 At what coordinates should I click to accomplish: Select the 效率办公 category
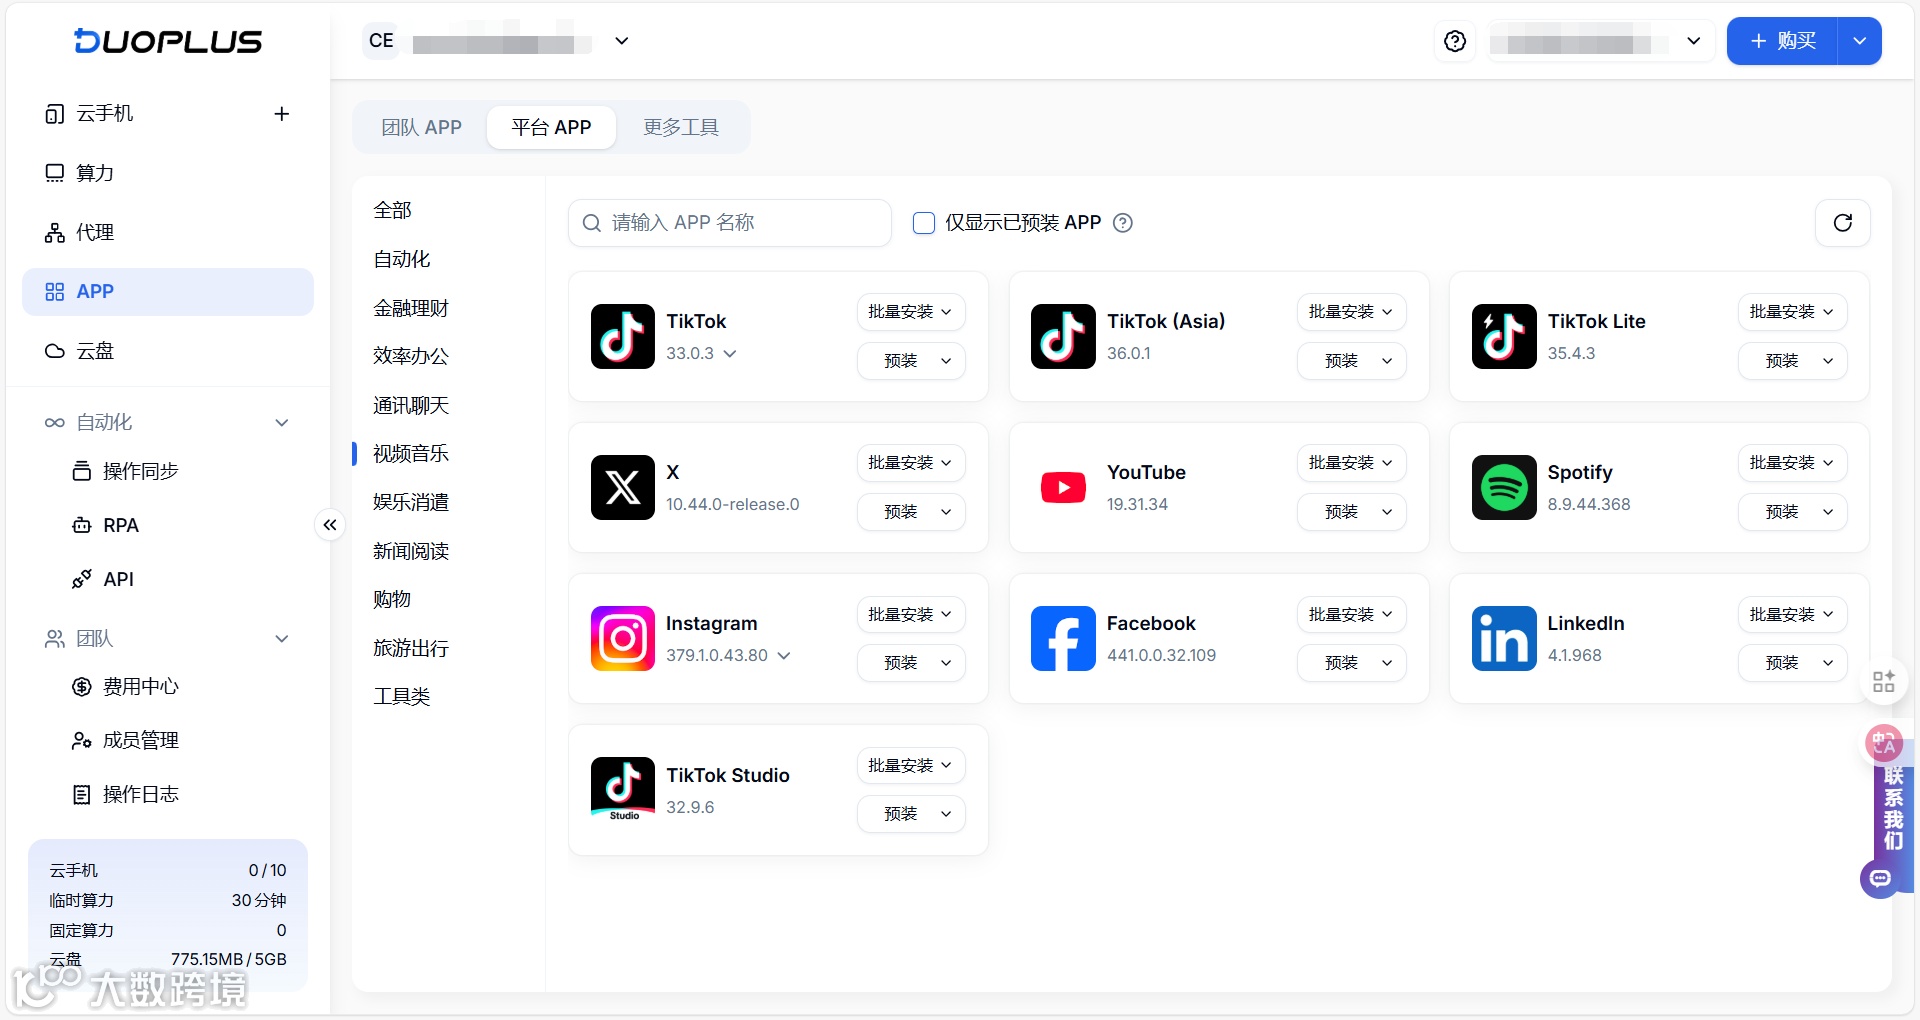411,356
